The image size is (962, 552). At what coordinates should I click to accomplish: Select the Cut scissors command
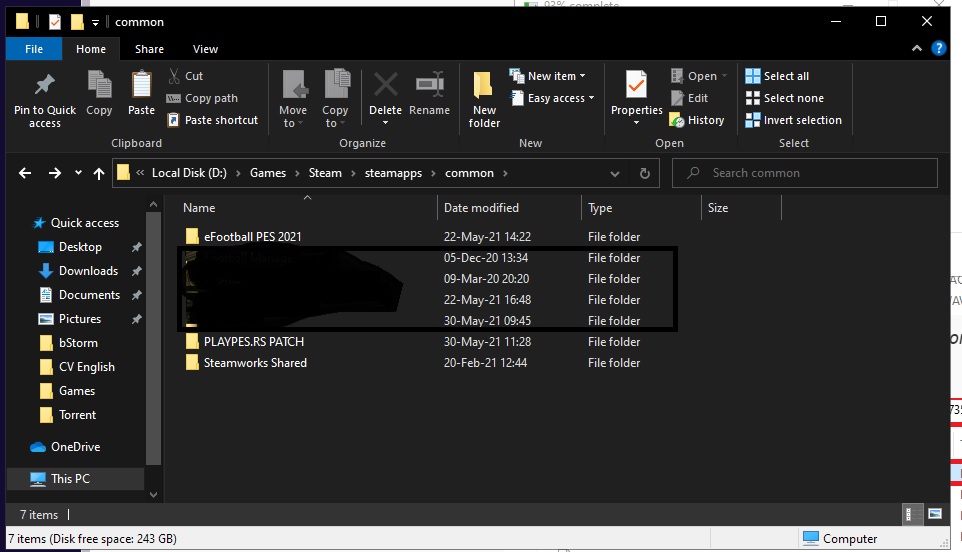(x=185, y=76)
